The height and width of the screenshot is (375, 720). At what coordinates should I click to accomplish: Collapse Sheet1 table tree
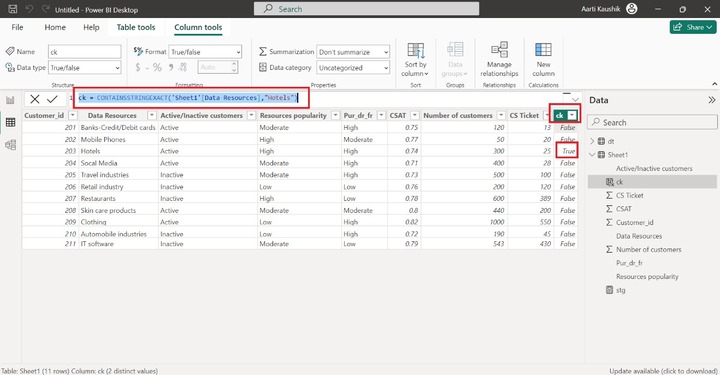592,155
